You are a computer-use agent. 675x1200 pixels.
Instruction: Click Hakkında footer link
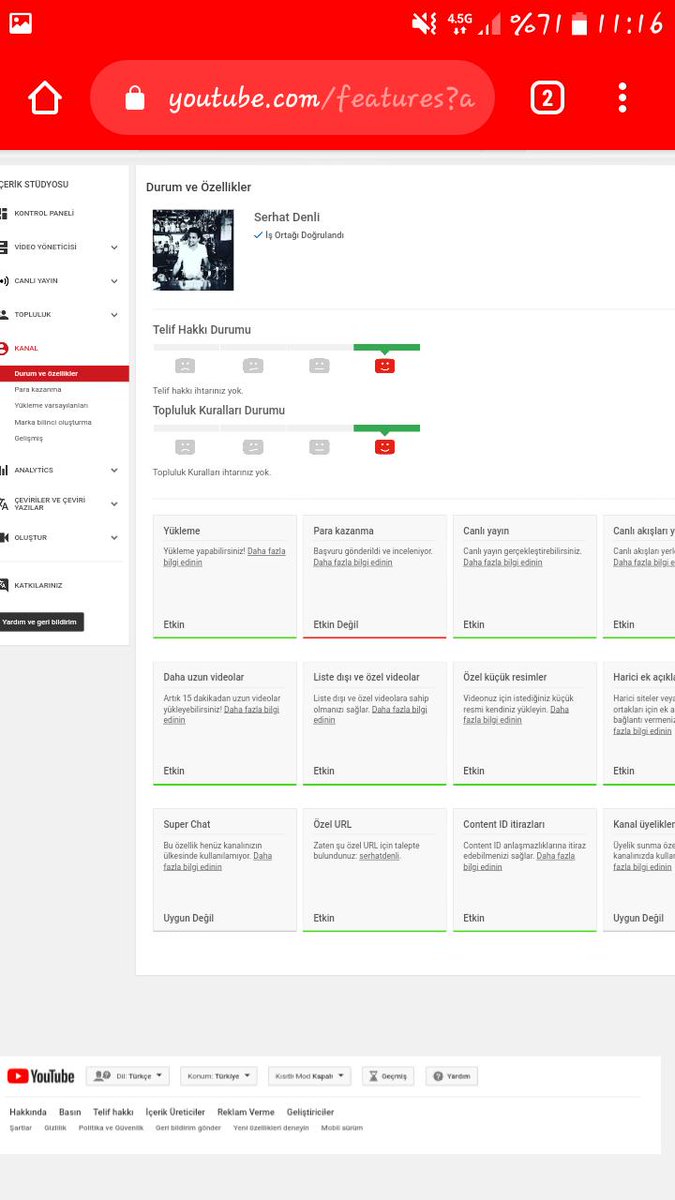(28, 1112)
